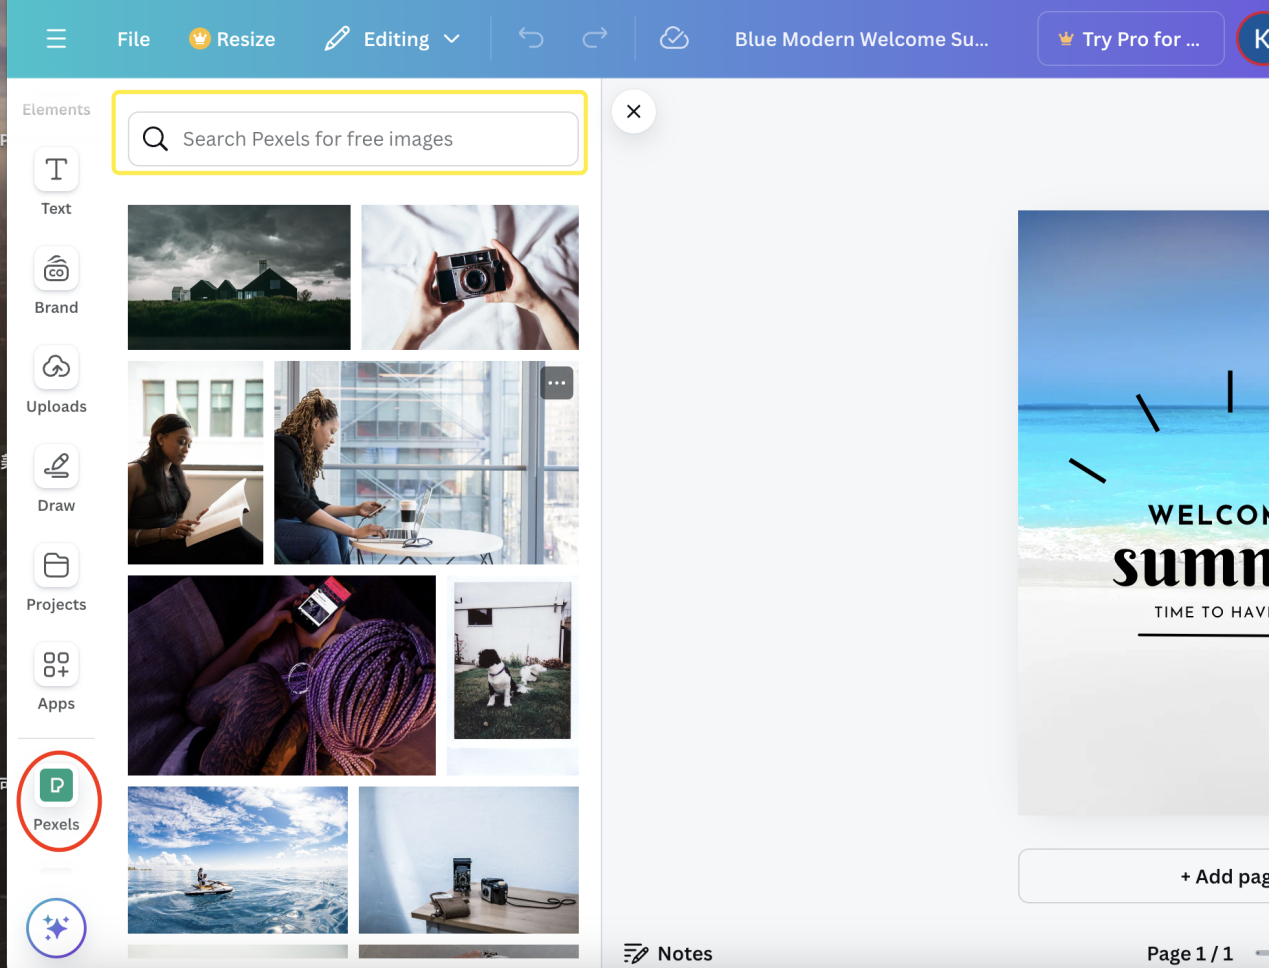Open the File menu
This screenshot has width=1269, height=968.
tap(133, 39)
